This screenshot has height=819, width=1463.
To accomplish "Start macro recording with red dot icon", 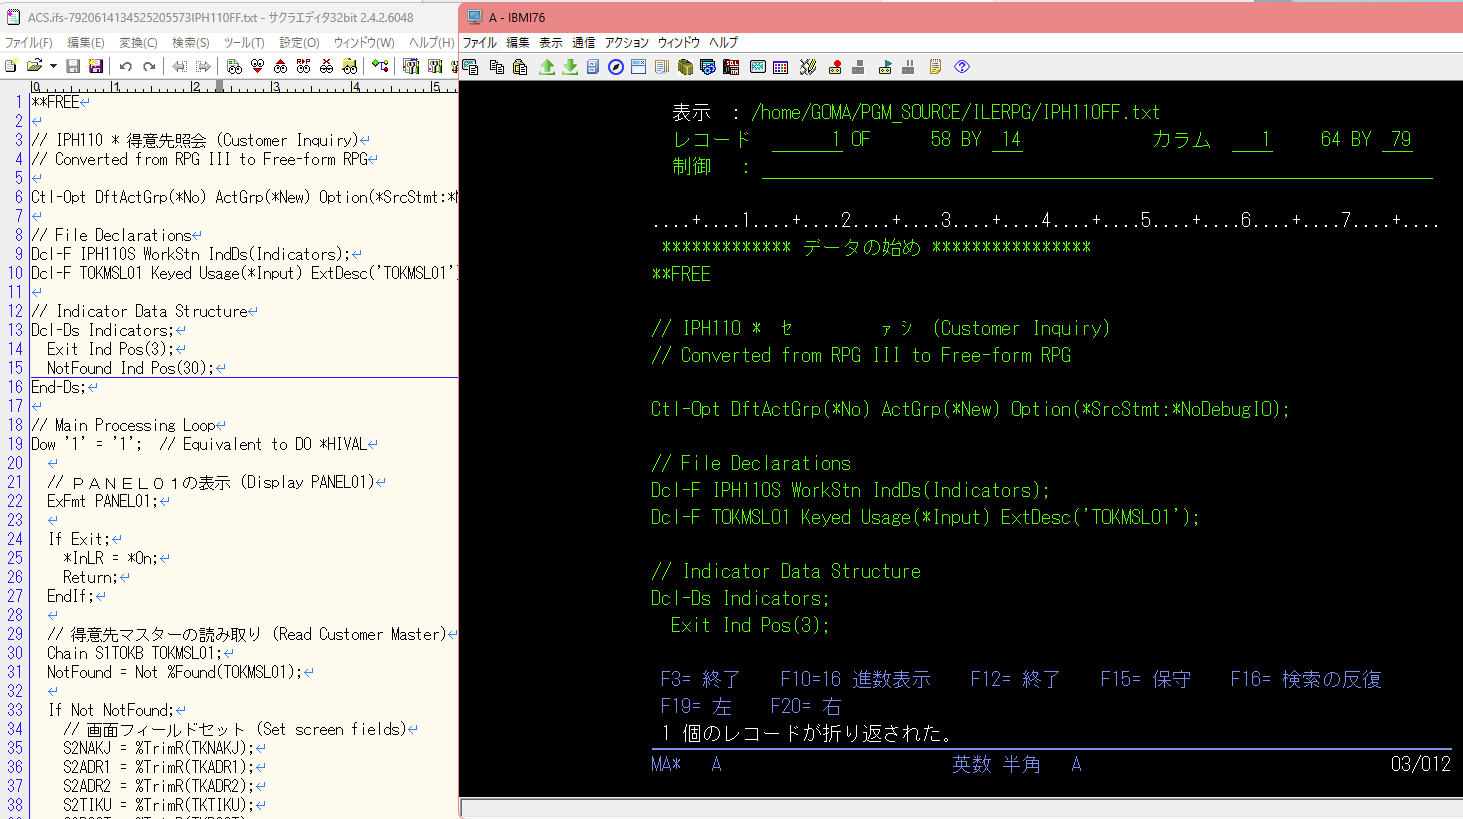I will pyautogui.click(x=835, y=67).
